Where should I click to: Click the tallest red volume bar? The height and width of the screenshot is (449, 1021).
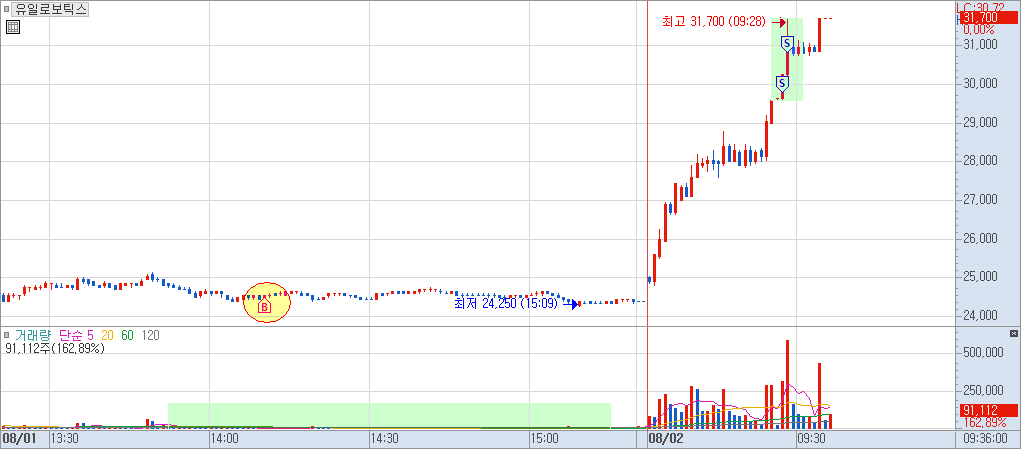click(787, 384)
